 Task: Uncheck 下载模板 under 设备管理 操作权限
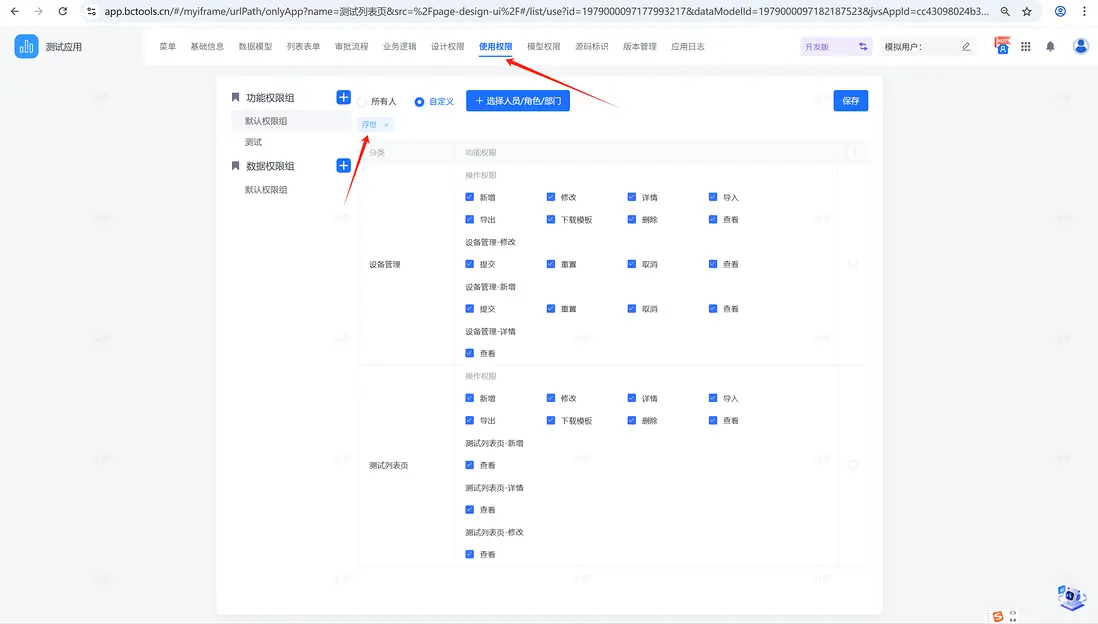(551, 219)
